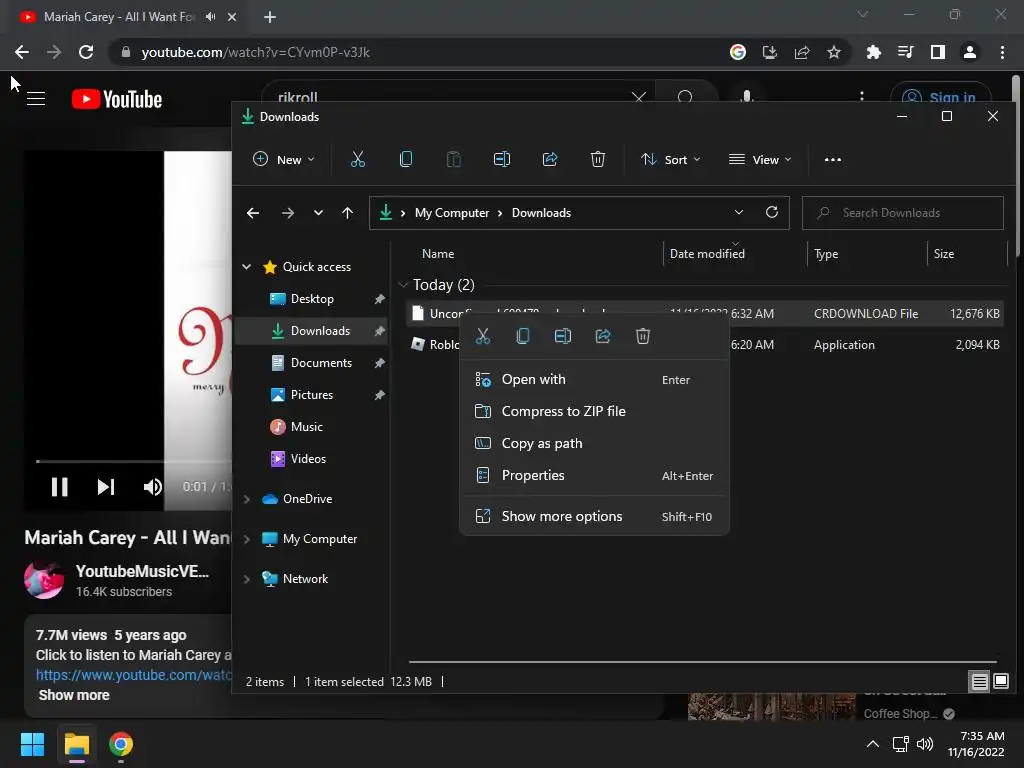Click Chrome taskbar icon
Image resolution: width=1024 pixels, height=768 pixels.
pos(121,744)
